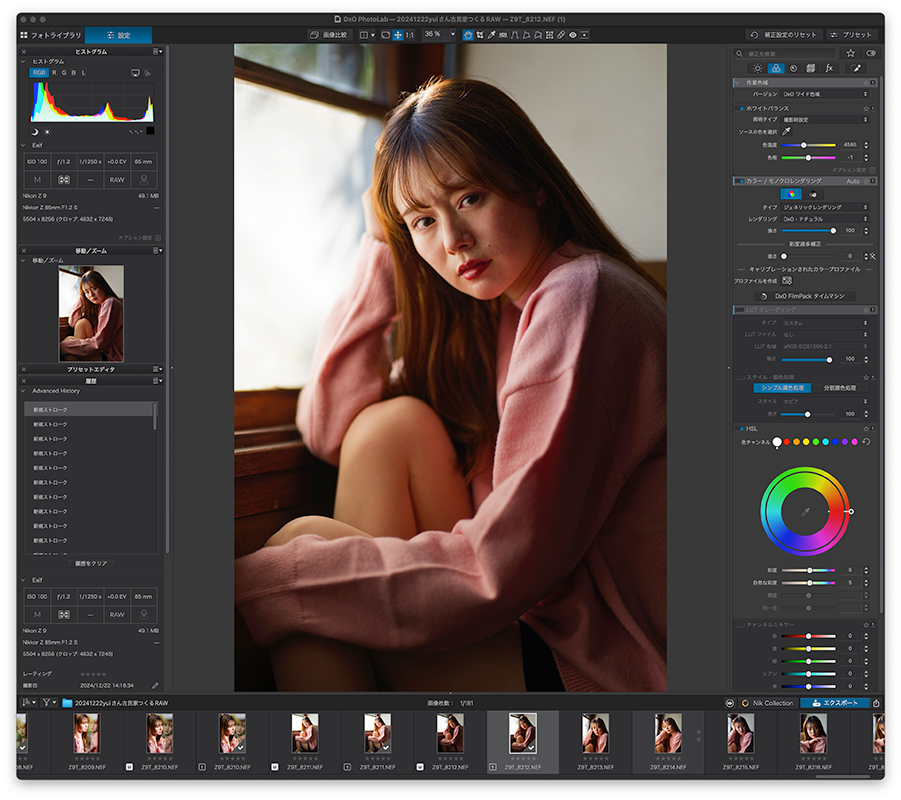Open the zoom percentage dropdown

point(452,34)
